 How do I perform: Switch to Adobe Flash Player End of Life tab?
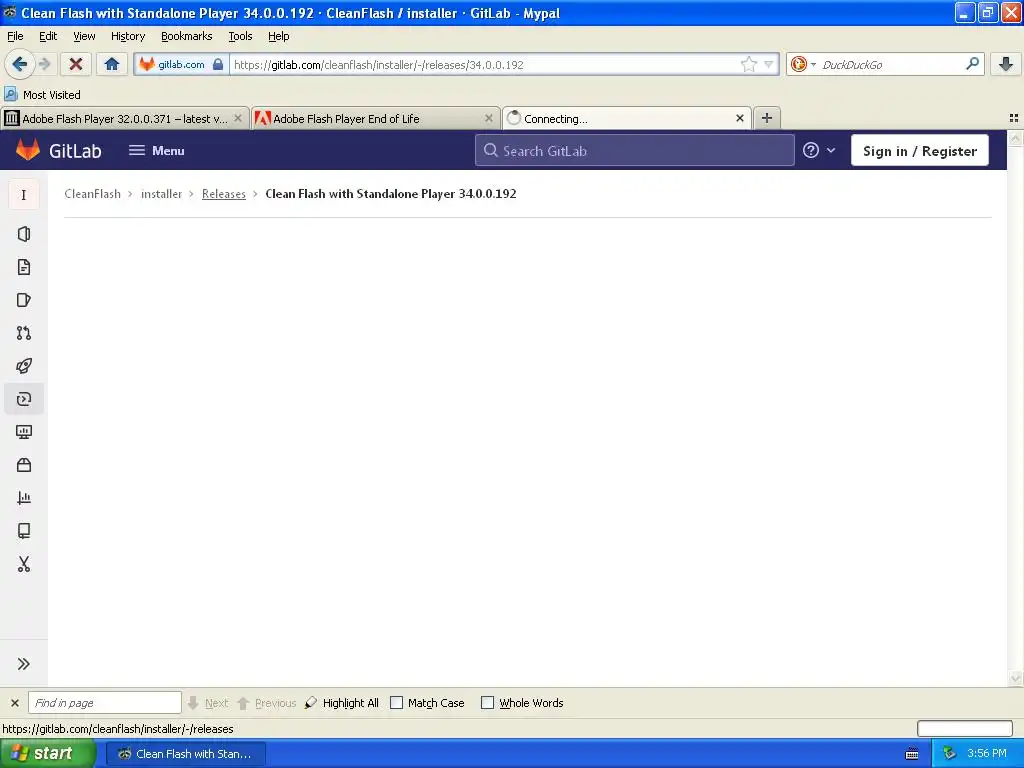pyautogui.click(x=376, y=118)
